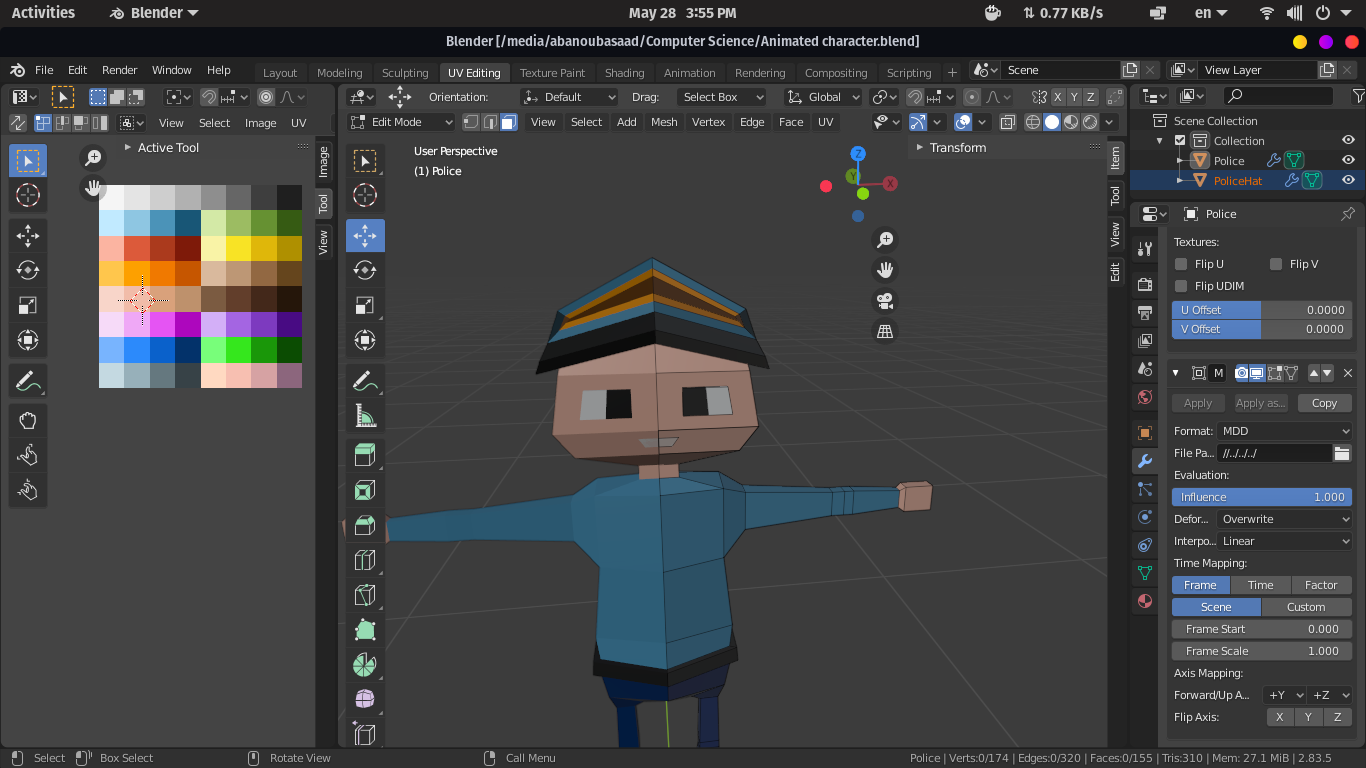Choose the Smooth Vertices tool
This screenshot has width=1366, height=768.
coord(365,699)
